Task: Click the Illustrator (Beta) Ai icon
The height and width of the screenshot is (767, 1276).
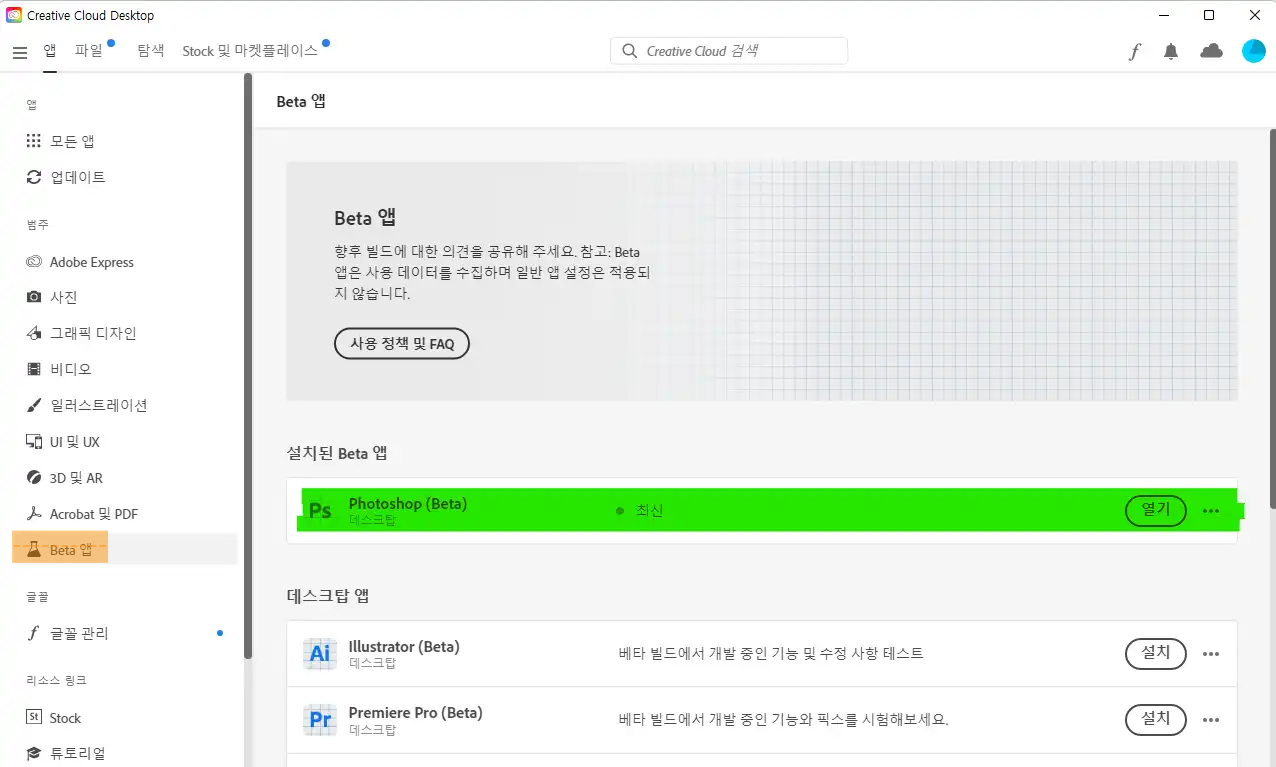Action: point(320,654)
